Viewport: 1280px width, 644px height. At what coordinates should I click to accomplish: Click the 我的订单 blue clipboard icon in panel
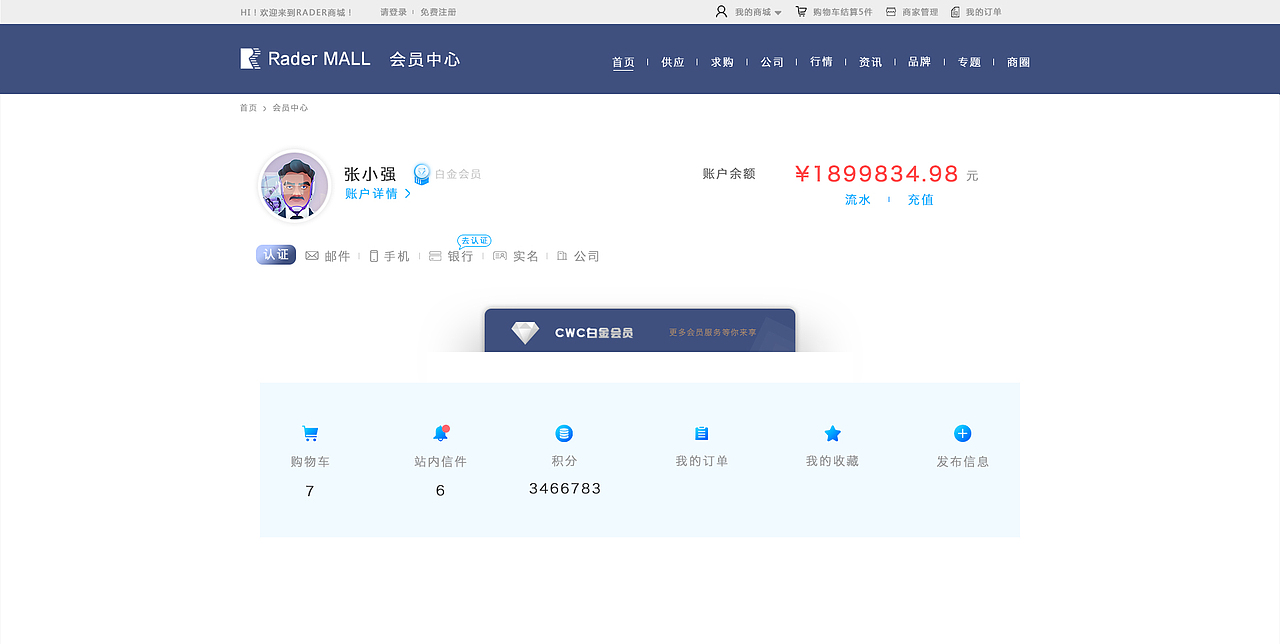click(x=702, y=433)
